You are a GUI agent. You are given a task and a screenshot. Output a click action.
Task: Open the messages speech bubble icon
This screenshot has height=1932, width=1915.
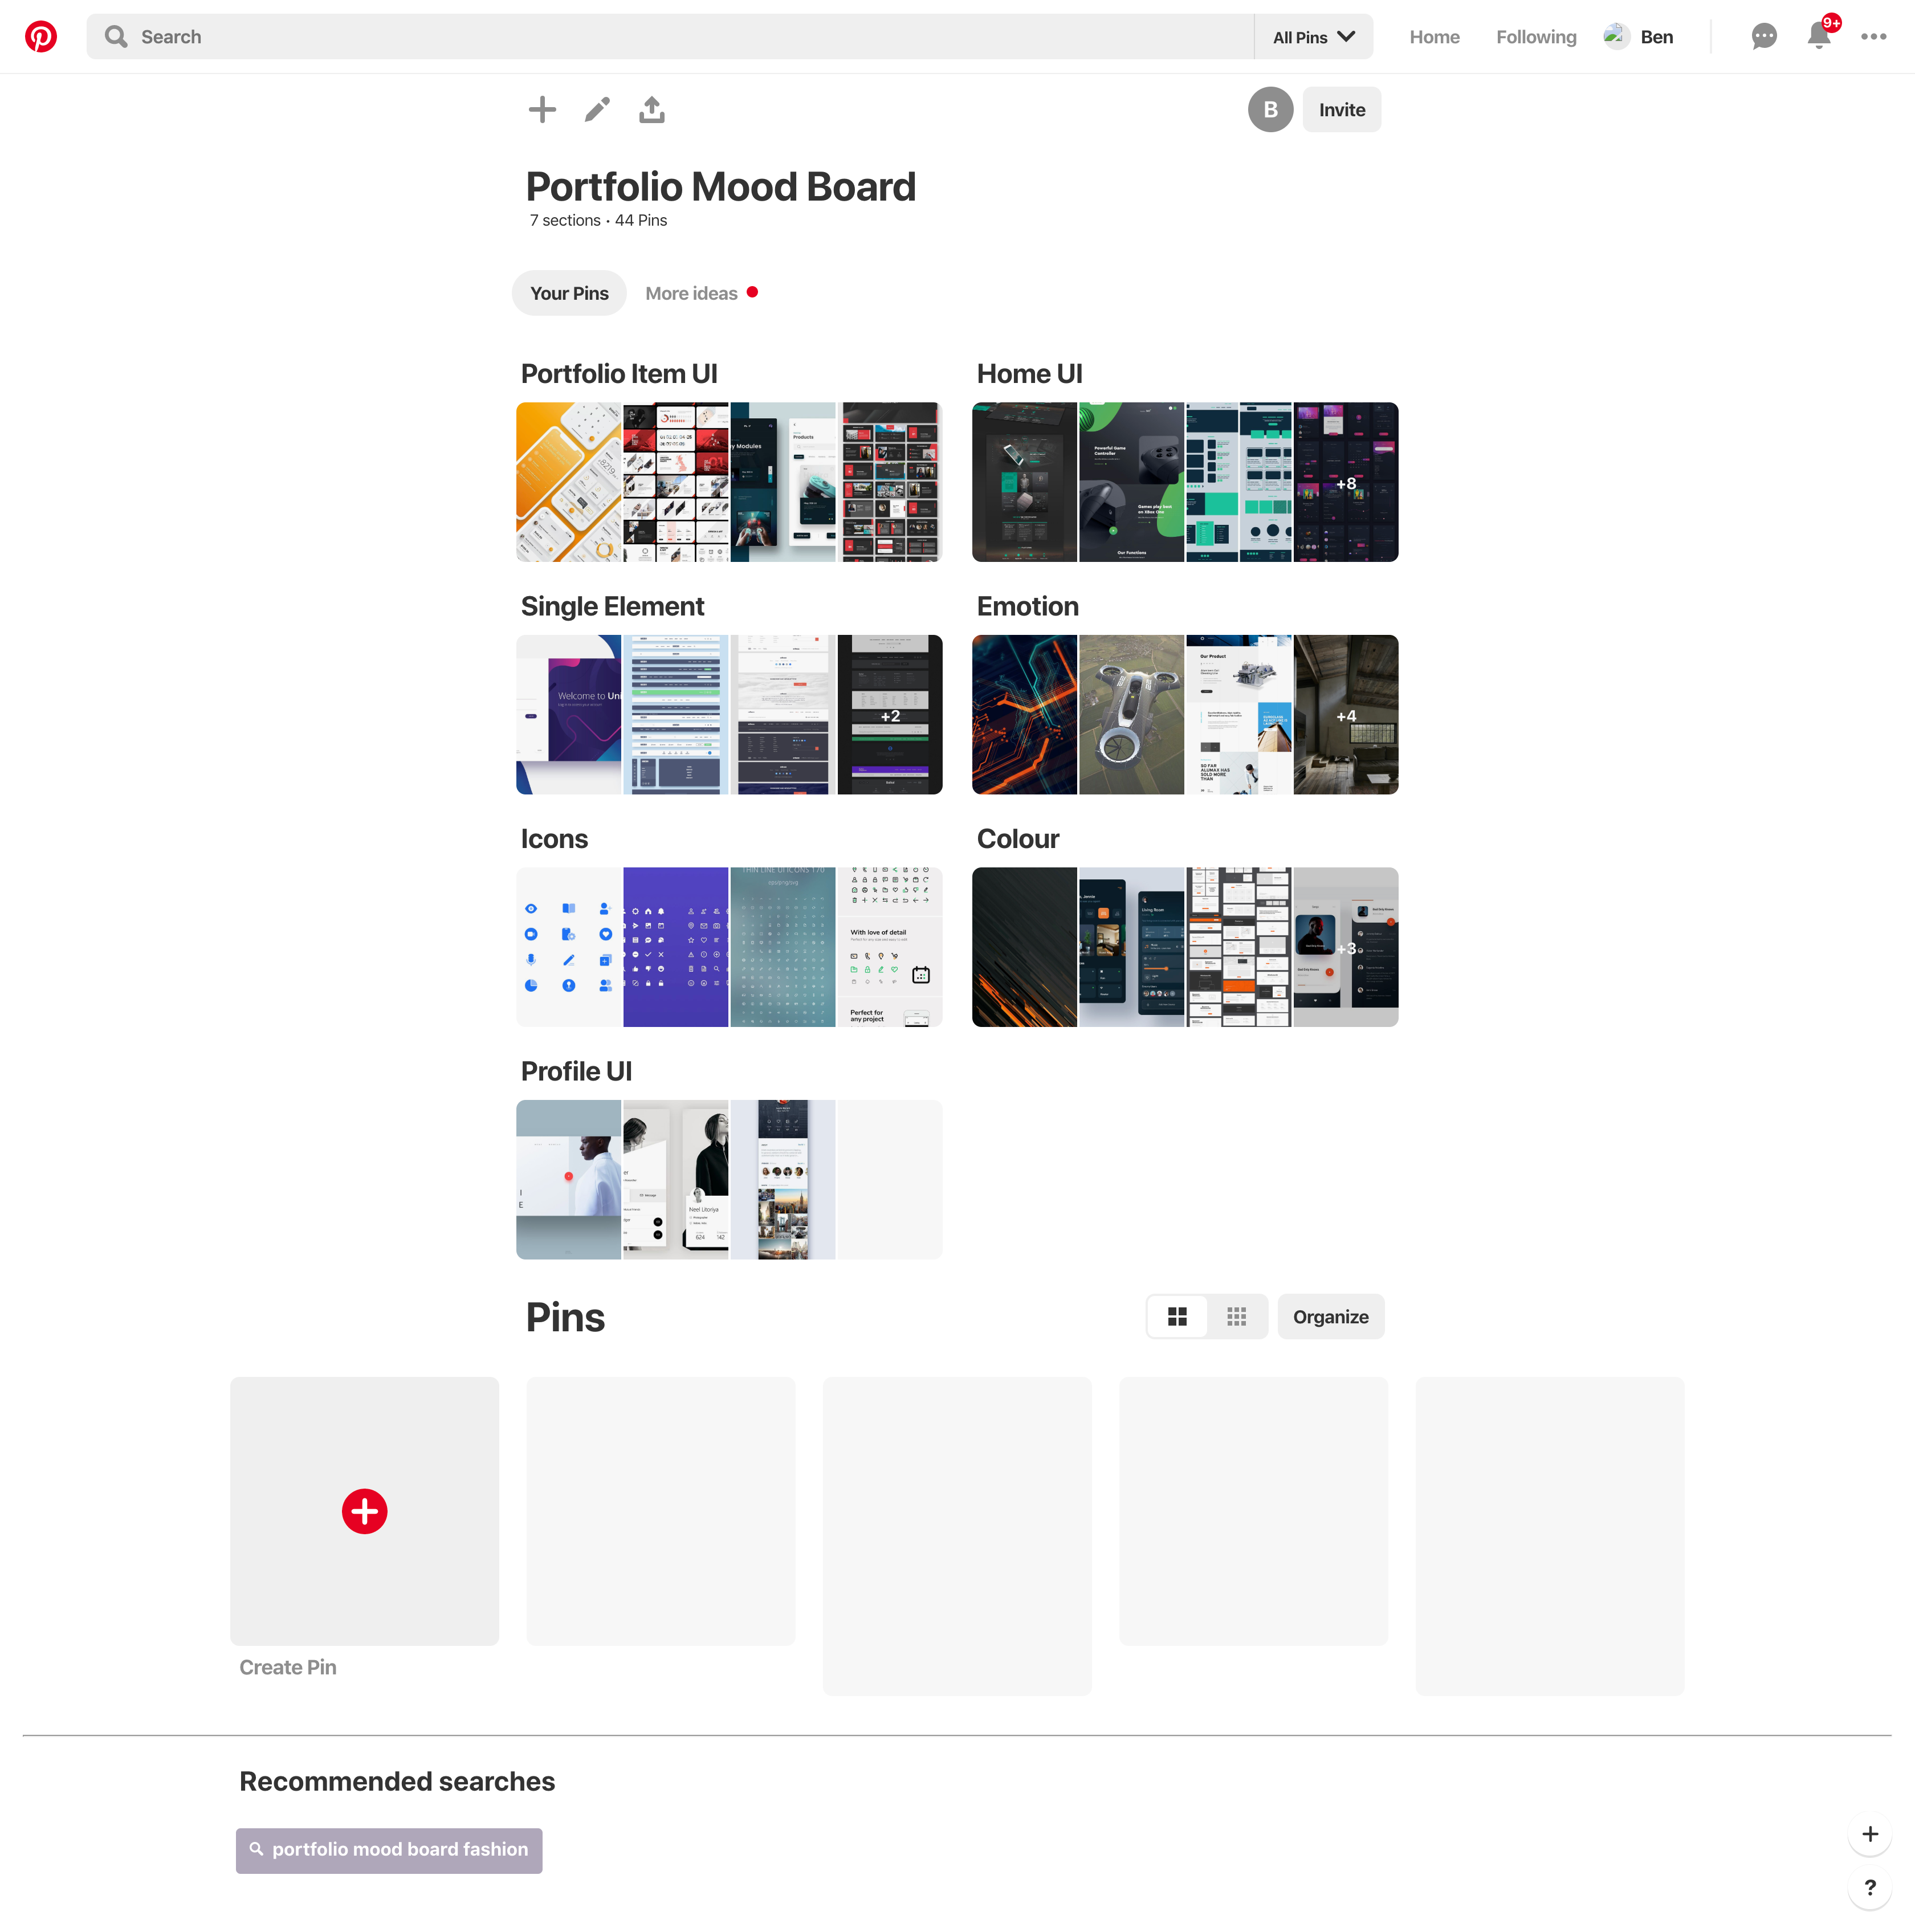coord(1764,37)
